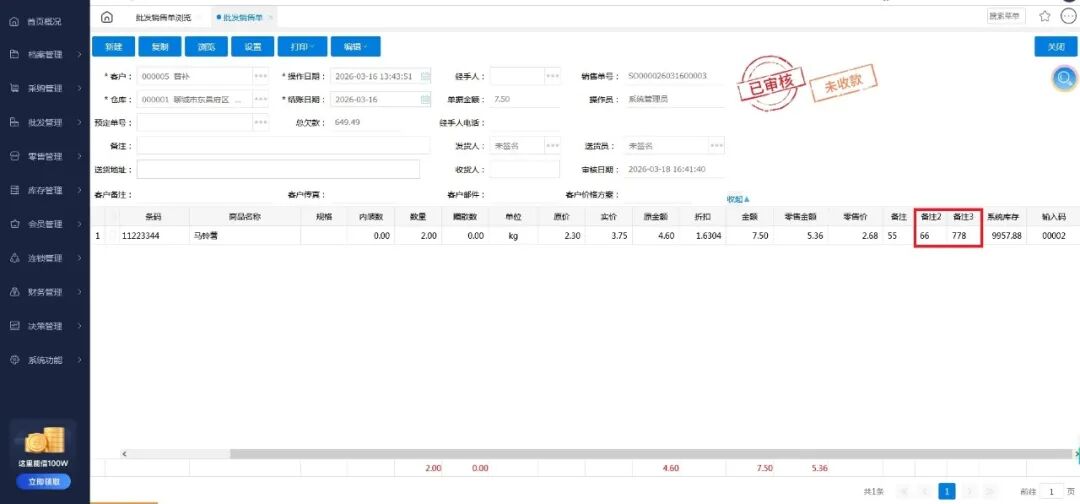
Task: Click the 立即领取 promo button
Action: click(x=44, y=481)
